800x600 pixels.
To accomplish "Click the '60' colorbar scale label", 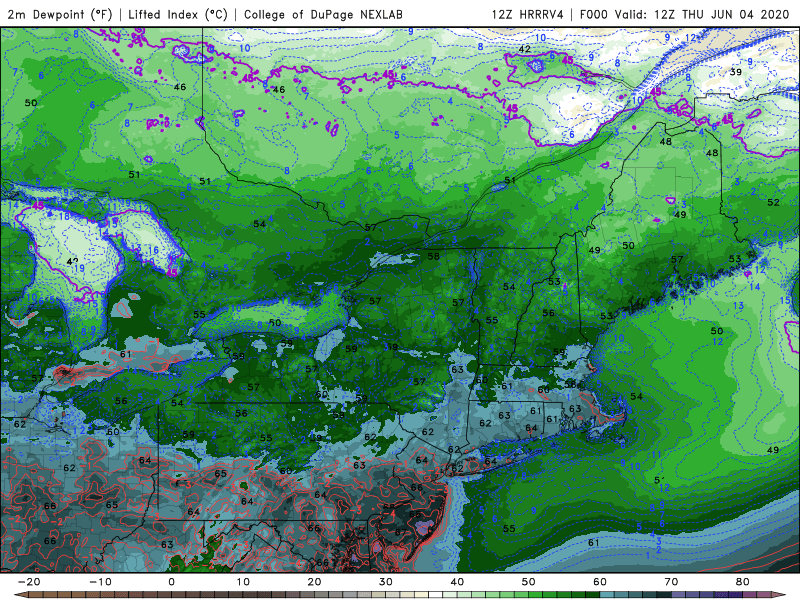I will pos(600,582).
